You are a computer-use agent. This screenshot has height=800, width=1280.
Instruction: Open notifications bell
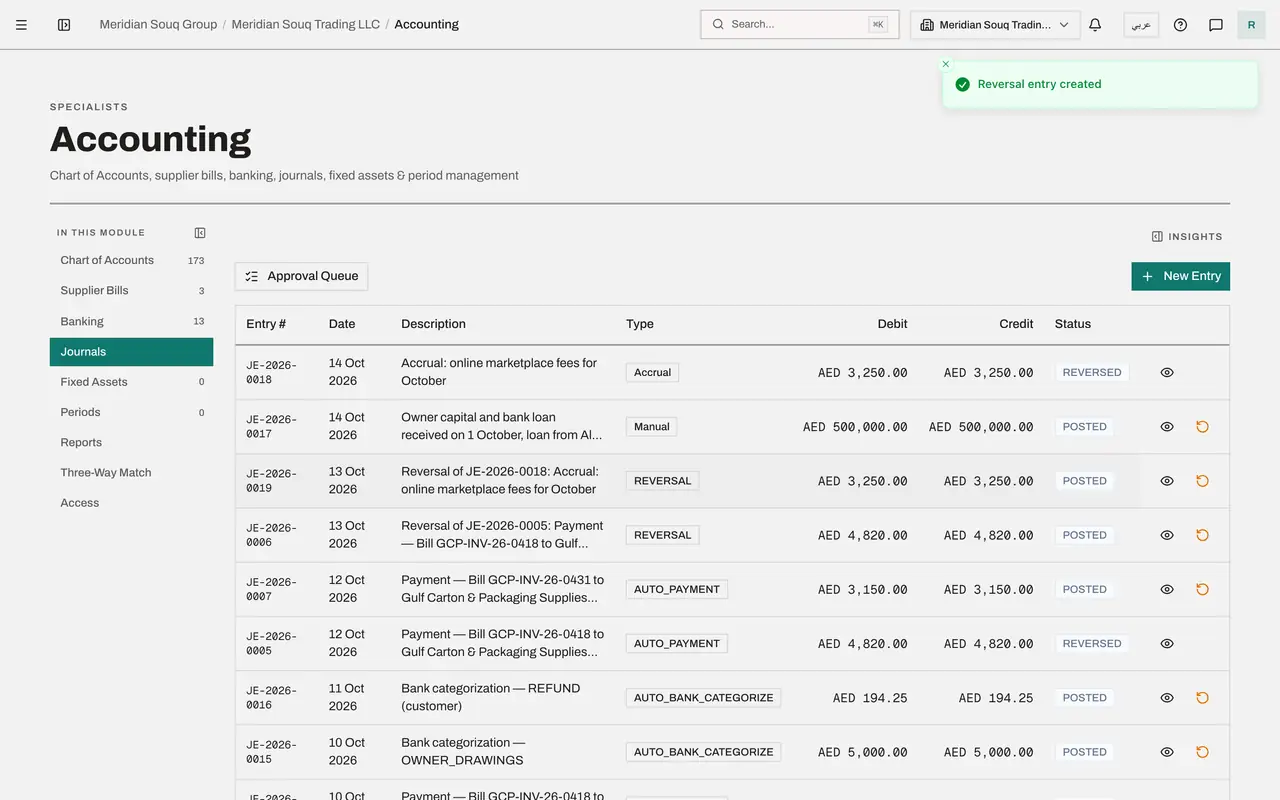[1095, 25]
